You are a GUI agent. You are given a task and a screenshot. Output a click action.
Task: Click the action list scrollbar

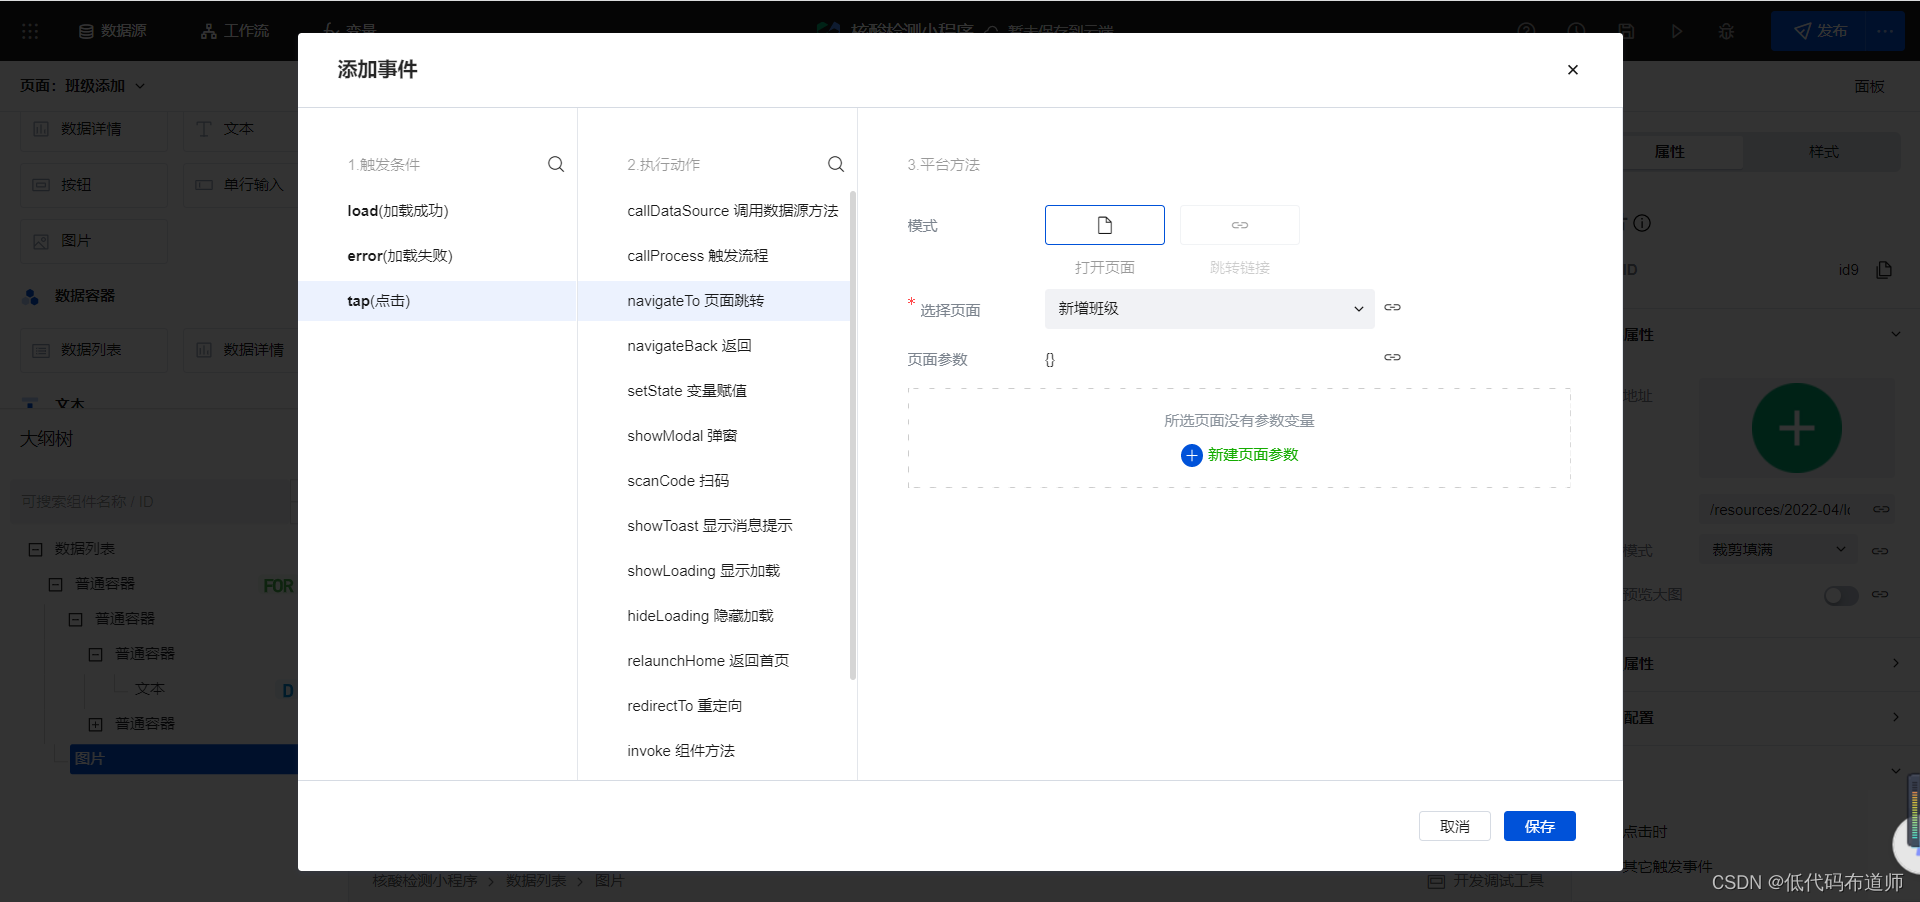pos(853,435)
